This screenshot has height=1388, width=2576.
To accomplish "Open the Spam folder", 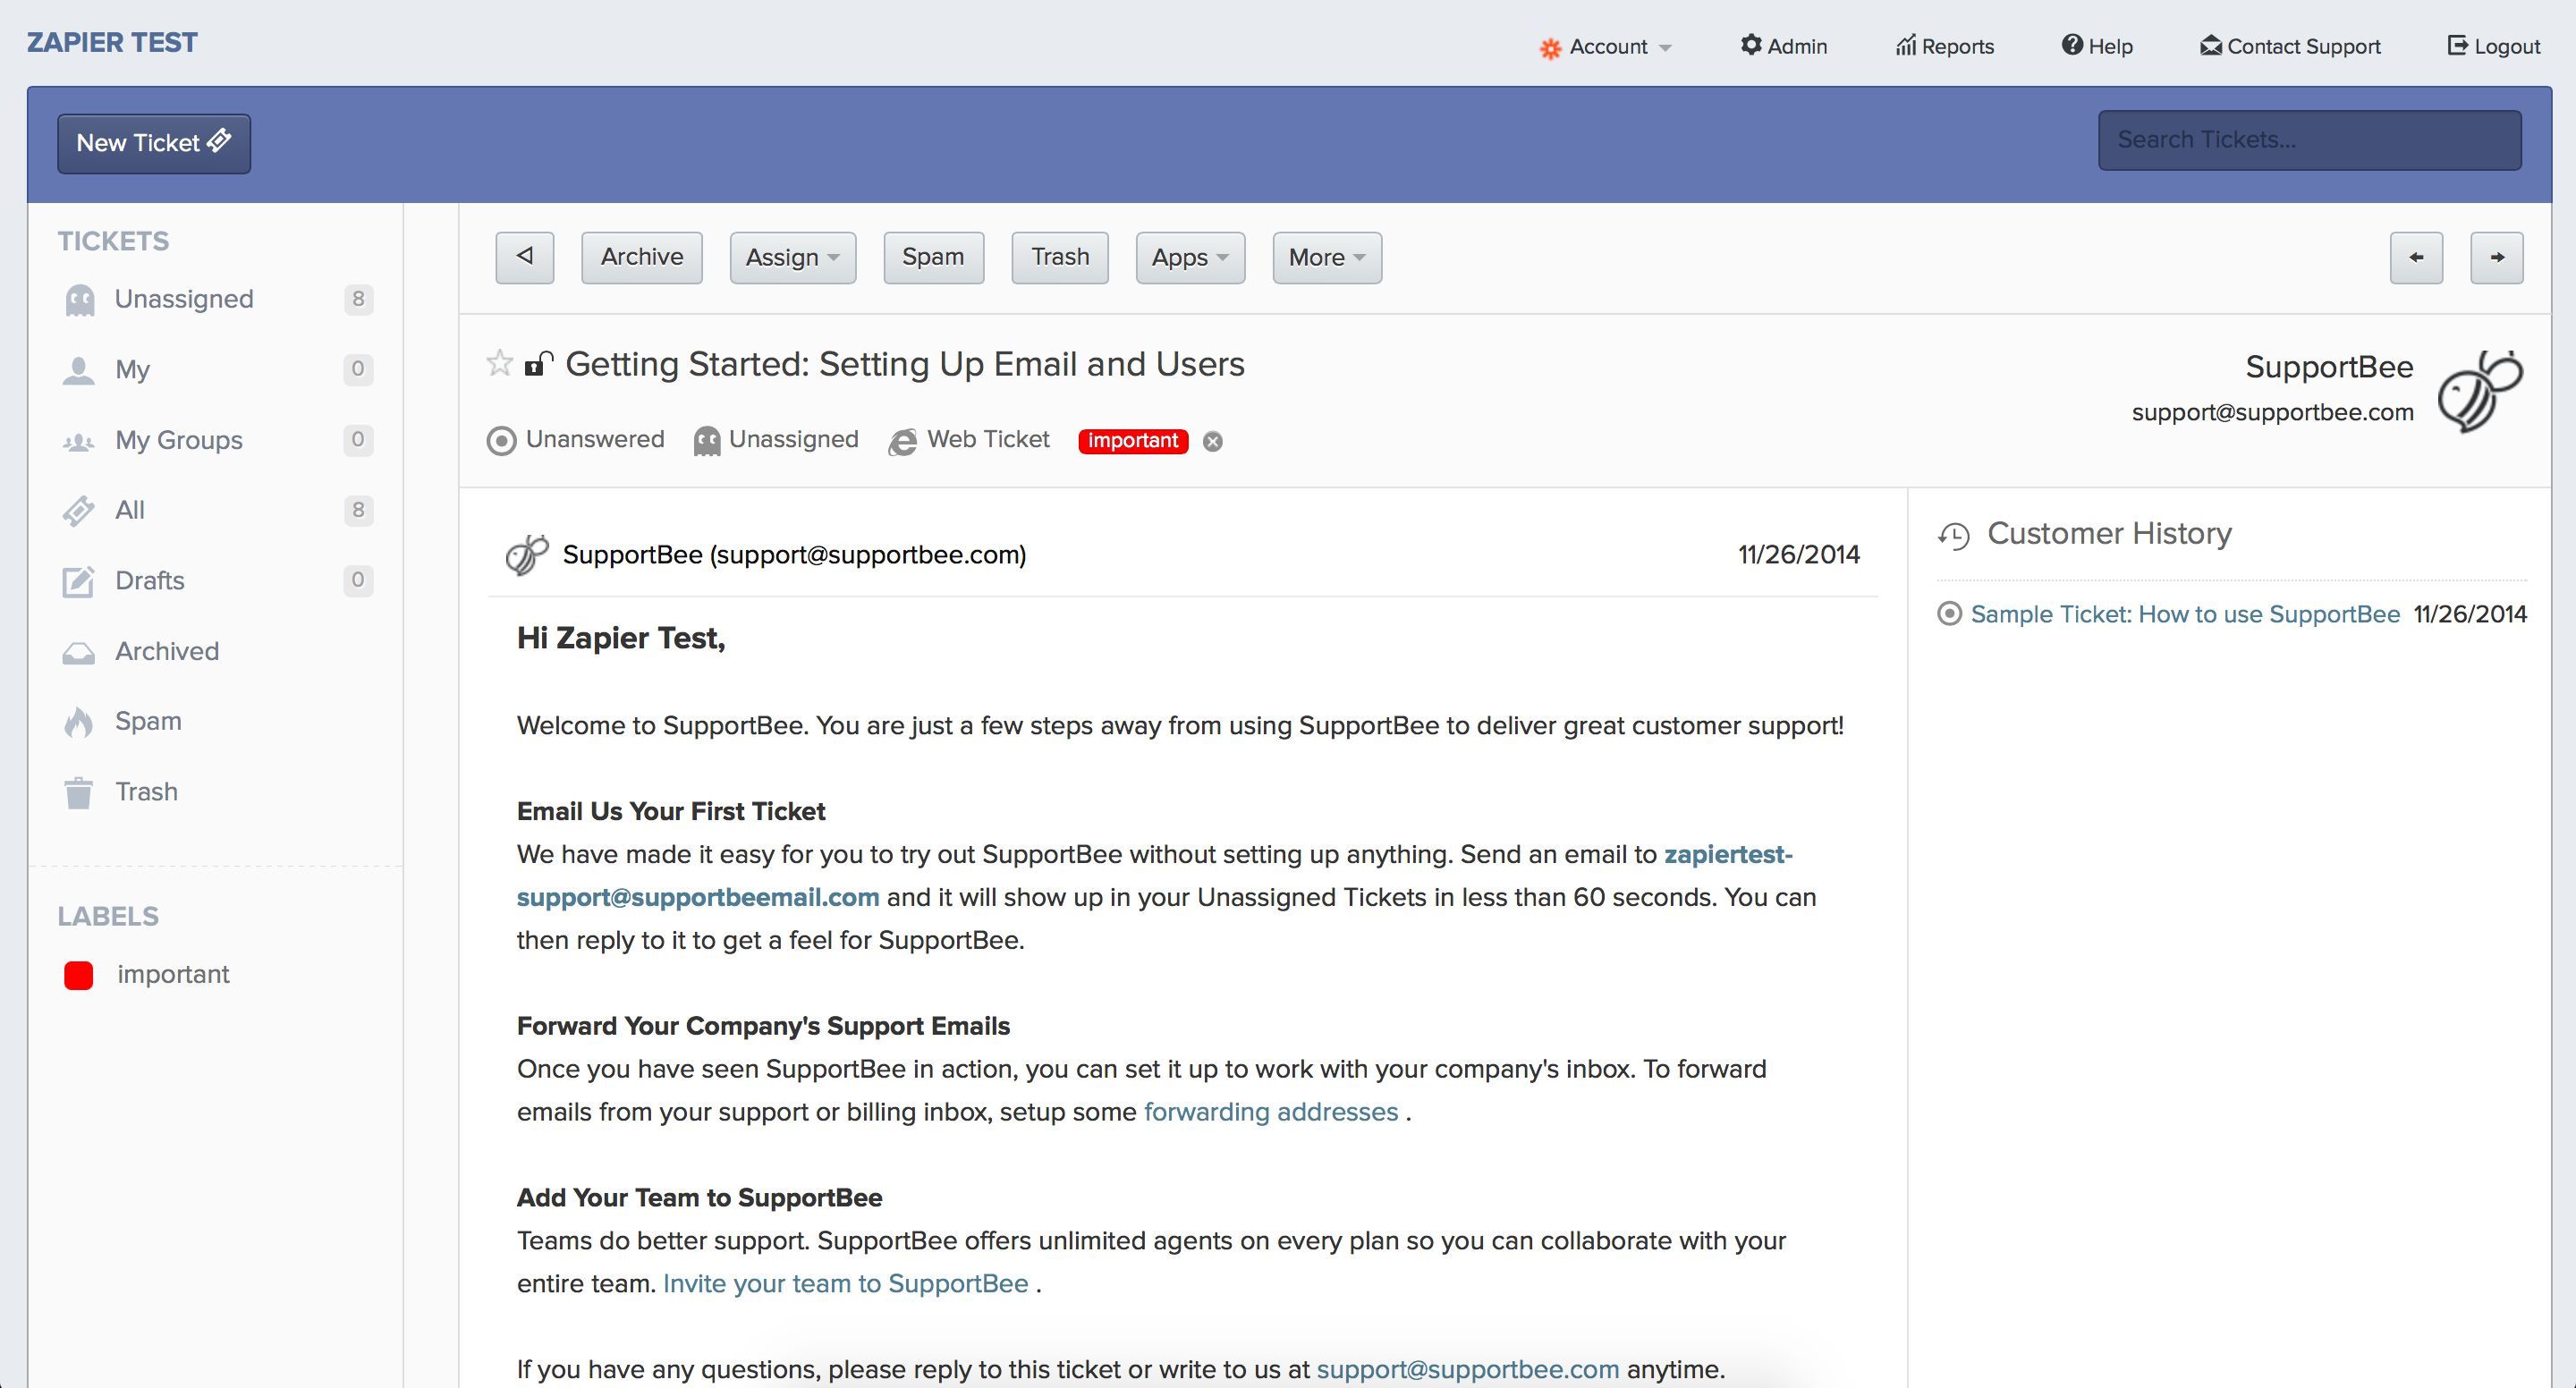I will [147, 721].
